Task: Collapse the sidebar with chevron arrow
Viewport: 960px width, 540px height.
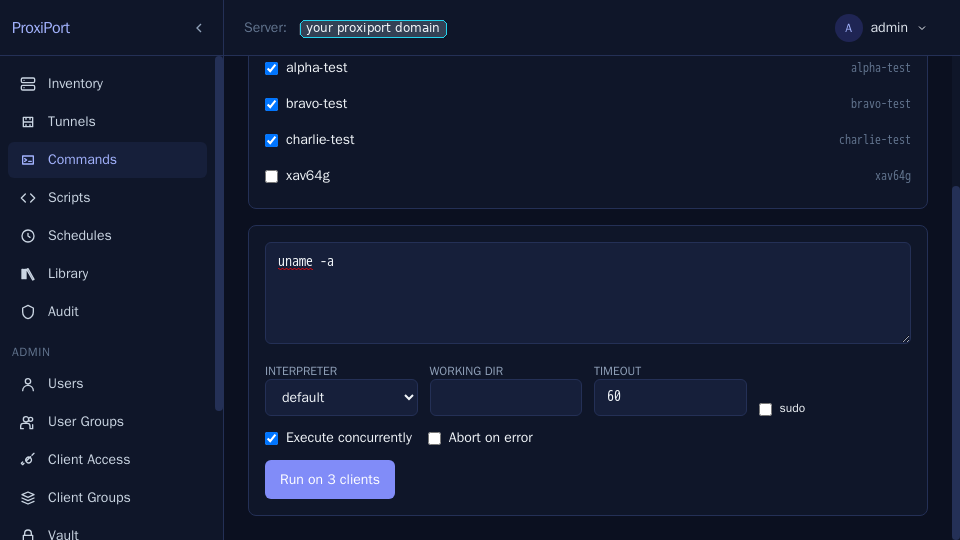Action: tap(199, 28)
